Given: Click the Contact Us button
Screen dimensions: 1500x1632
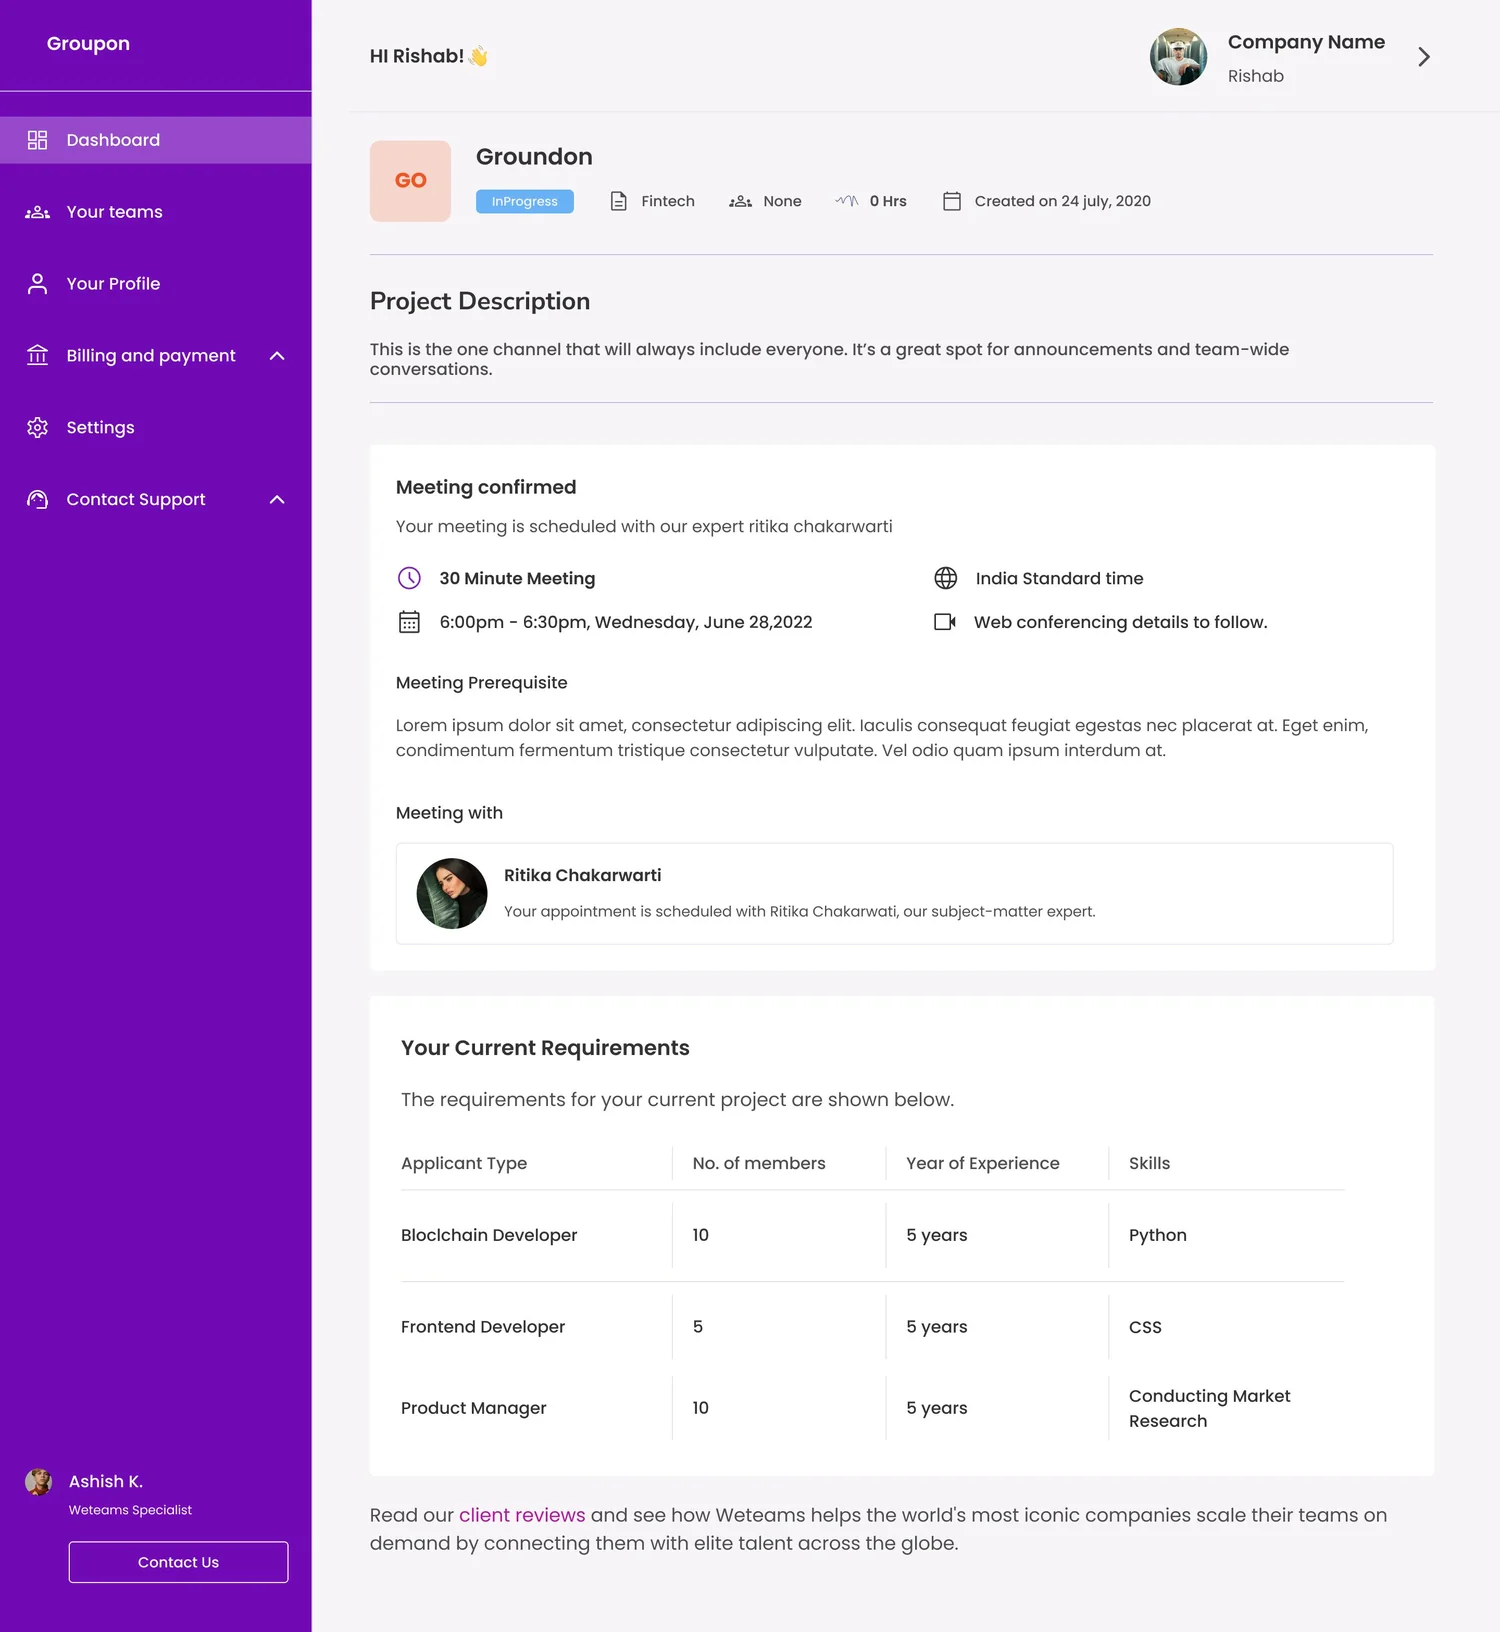Looking at the screenshot, I should pyautogui.click(x=178, y=1562).
